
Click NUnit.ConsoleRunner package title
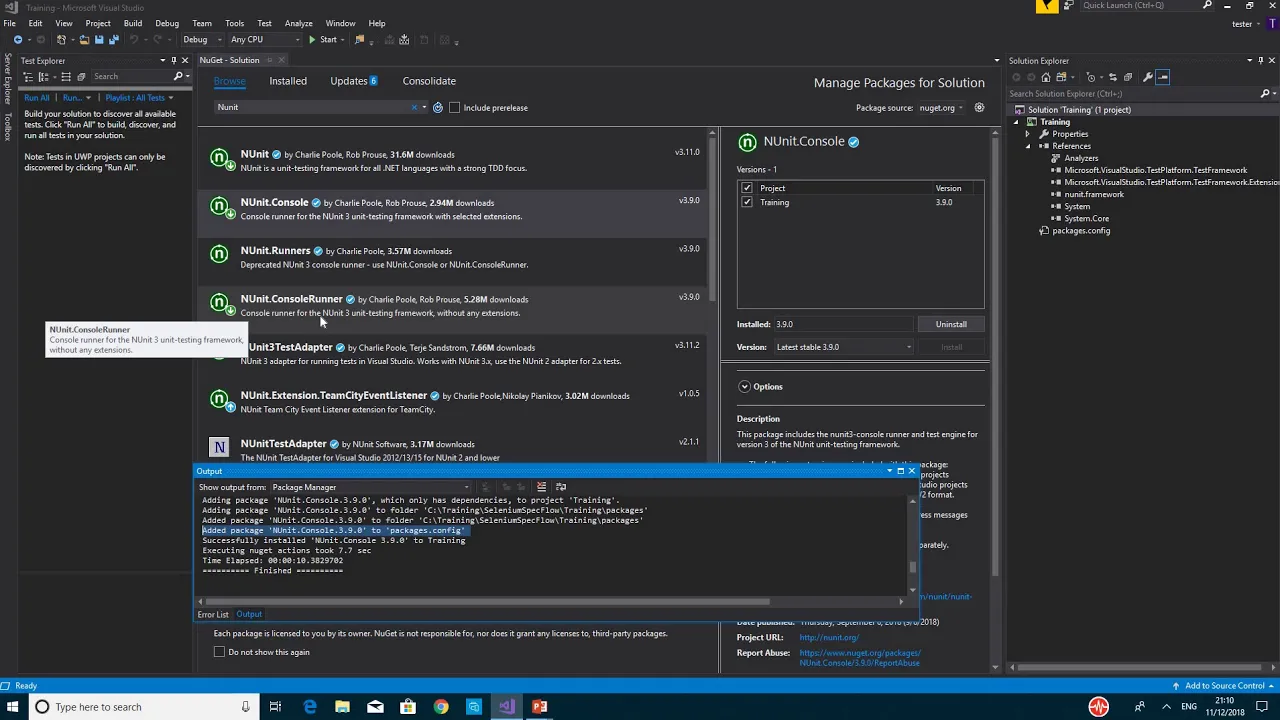pyautogui.click(x=292, y=299)
